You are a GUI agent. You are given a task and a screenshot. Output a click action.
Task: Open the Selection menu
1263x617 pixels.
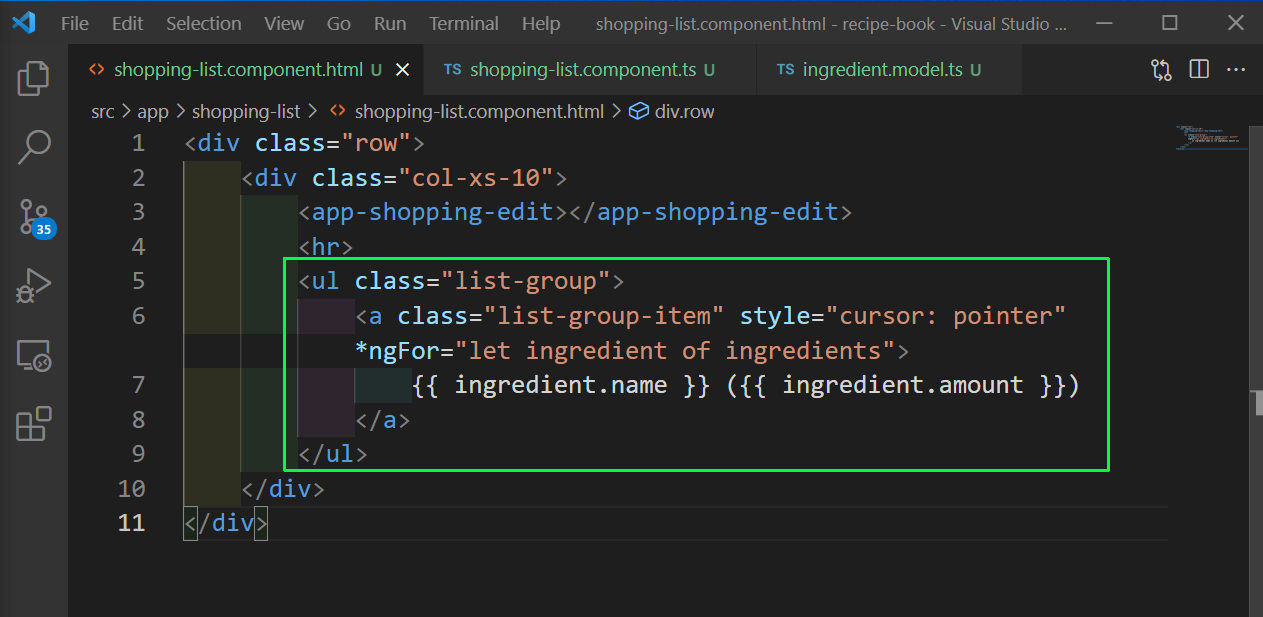click(204, 23)
